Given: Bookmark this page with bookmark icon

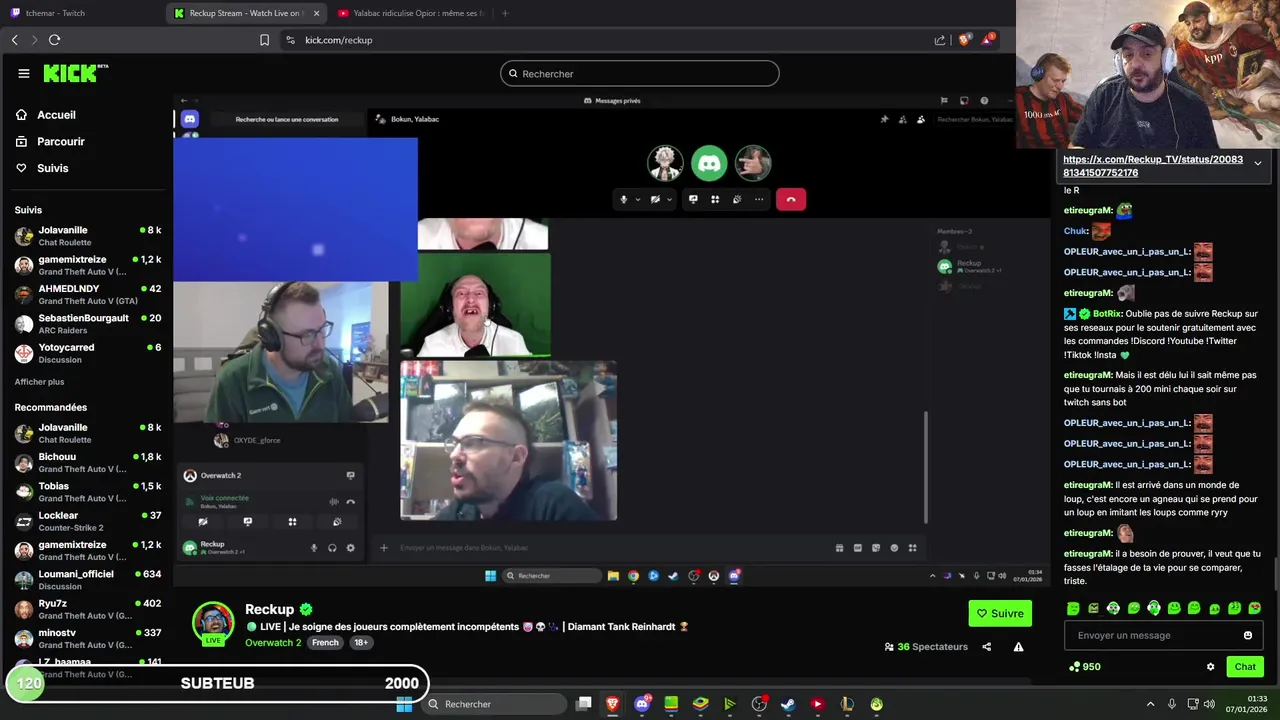Looking at the screenshot, I should (264, 40).
